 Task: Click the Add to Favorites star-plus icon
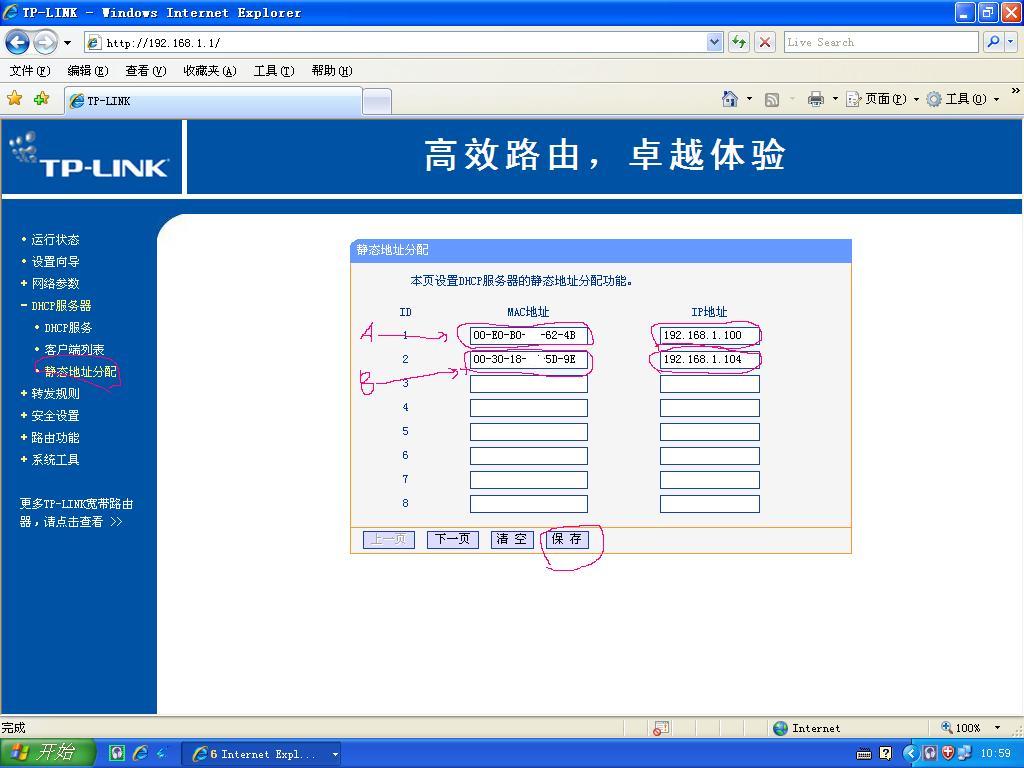41,99
